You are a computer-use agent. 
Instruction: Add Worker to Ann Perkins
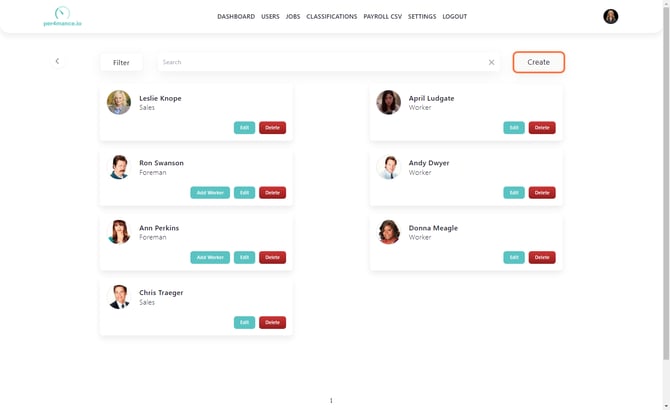(x=210, y=257)
